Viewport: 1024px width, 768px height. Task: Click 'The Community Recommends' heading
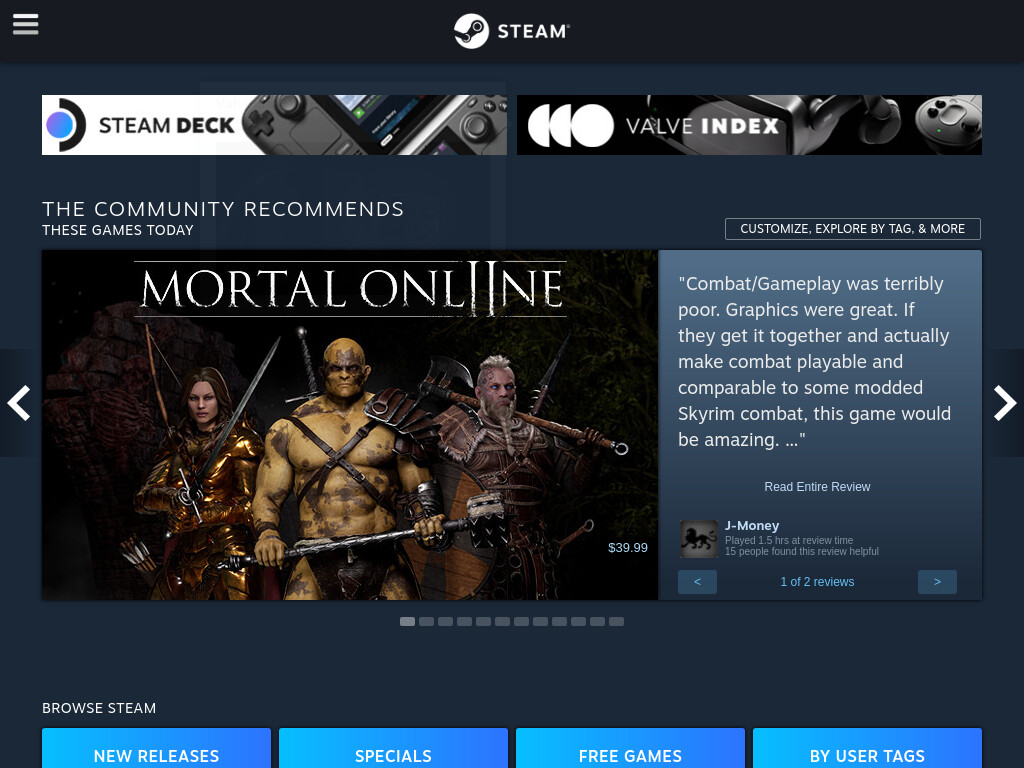(x=223, y=209)
